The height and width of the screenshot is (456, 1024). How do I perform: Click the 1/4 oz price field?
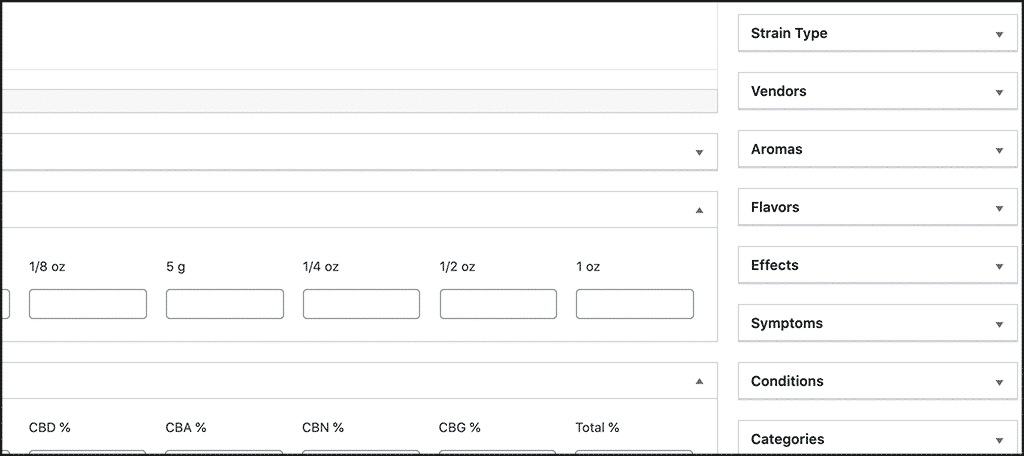(361, 304)
